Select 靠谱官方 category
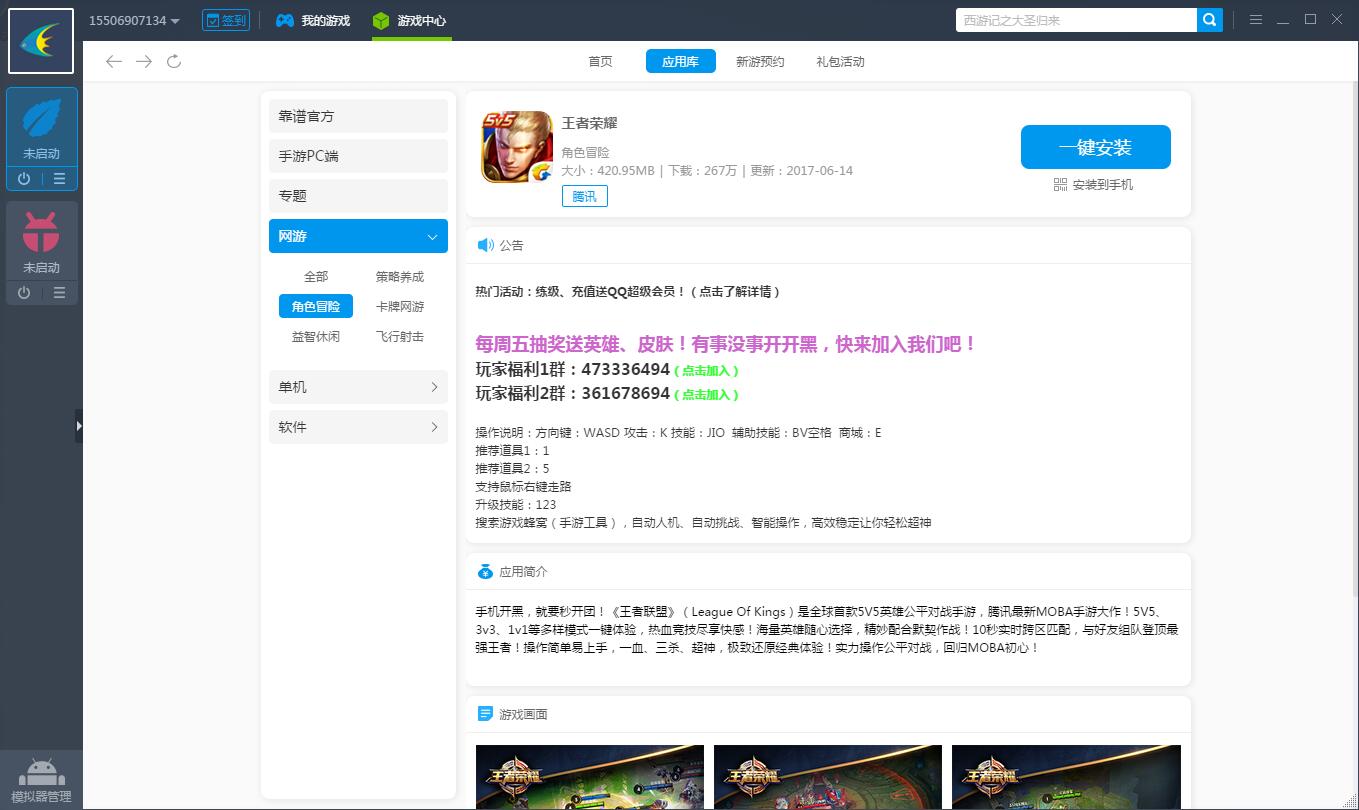This screenshot has height=810, width=1359. (358, 116)
